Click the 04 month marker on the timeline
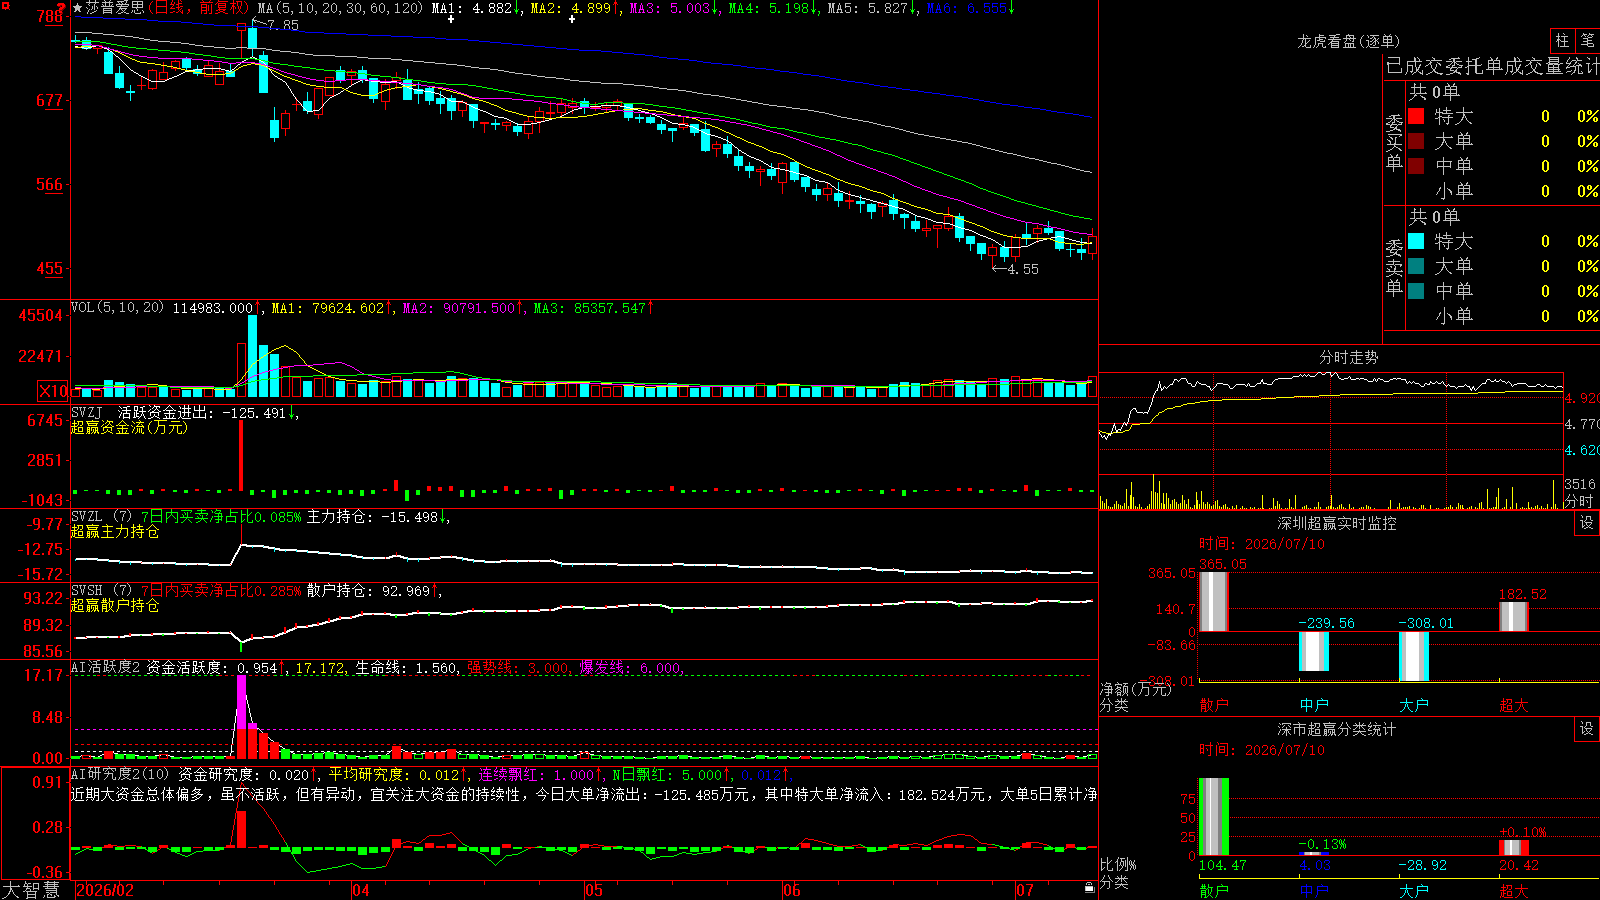The height and width of the screenshot is (900, 1600). coord(361,890)
